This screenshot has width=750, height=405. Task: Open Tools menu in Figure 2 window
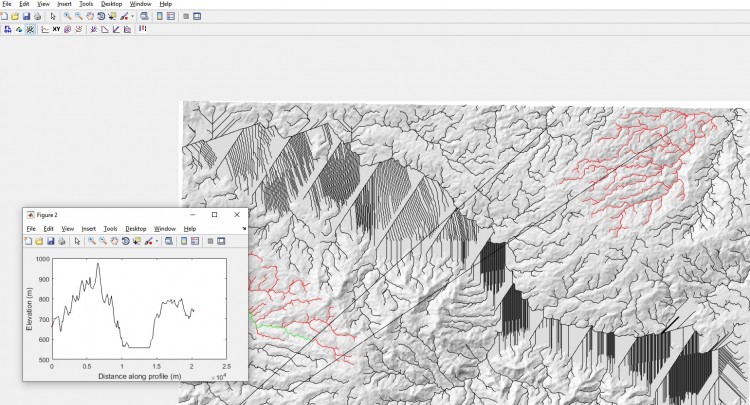(110, 229)
